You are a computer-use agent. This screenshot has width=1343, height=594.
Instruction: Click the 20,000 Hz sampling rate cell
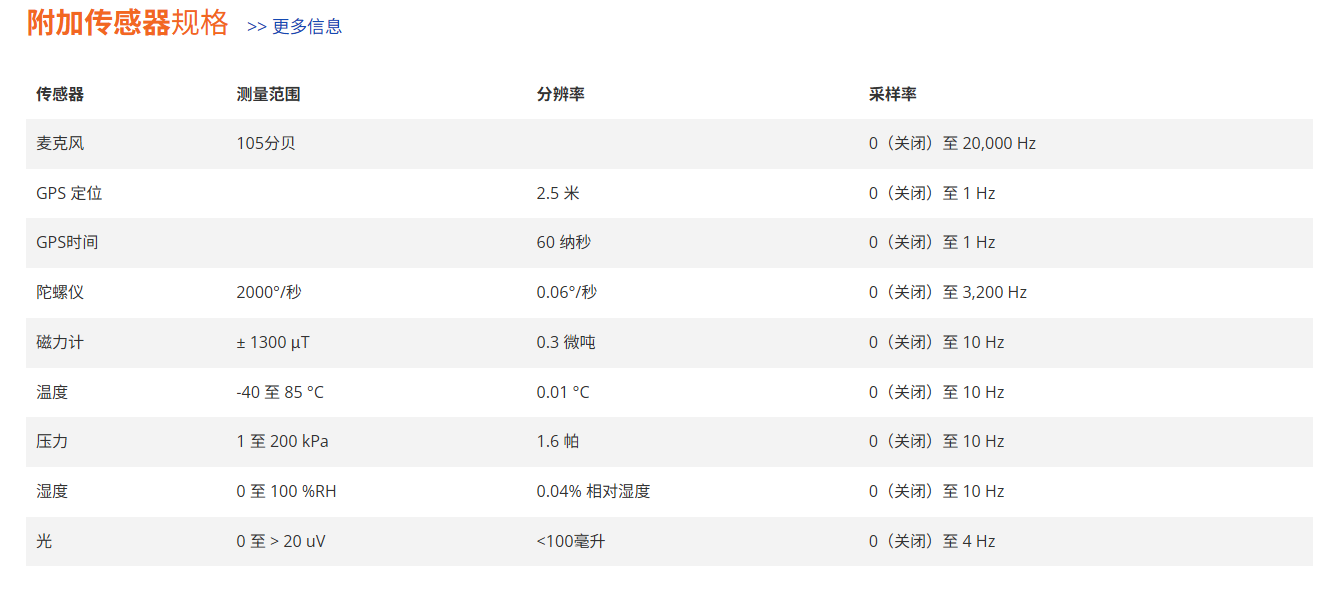pyautogui.click(x=952, y=143)
